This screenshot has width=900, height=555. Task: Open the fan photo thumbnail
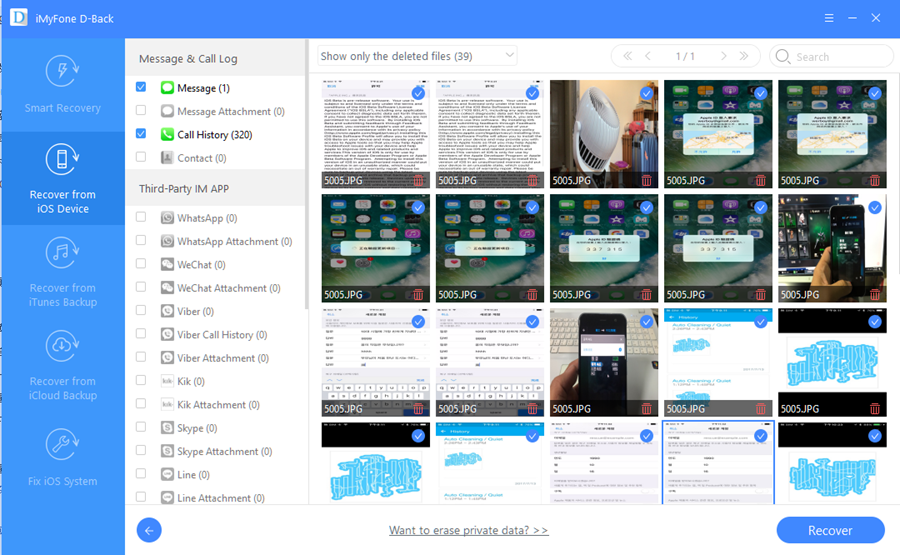point(604,134)
